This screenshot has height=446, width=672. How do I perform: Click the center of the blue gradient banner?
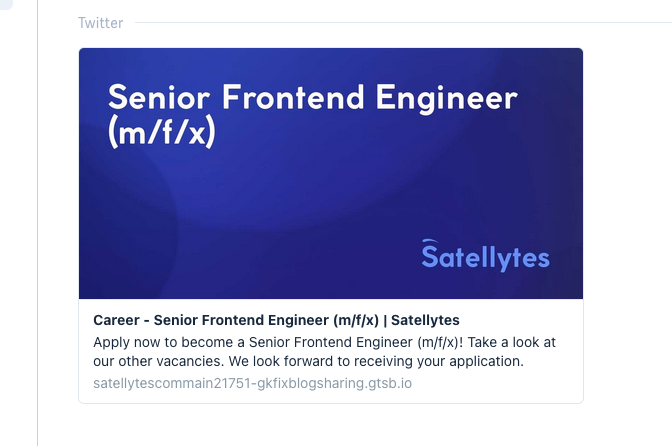331,174
